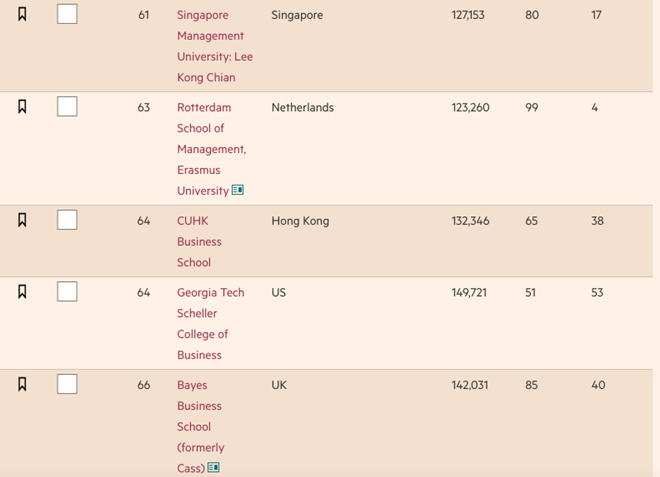Click profile icon beside formerly Cass
Screen dimensions: 660x477
(213, 467)
